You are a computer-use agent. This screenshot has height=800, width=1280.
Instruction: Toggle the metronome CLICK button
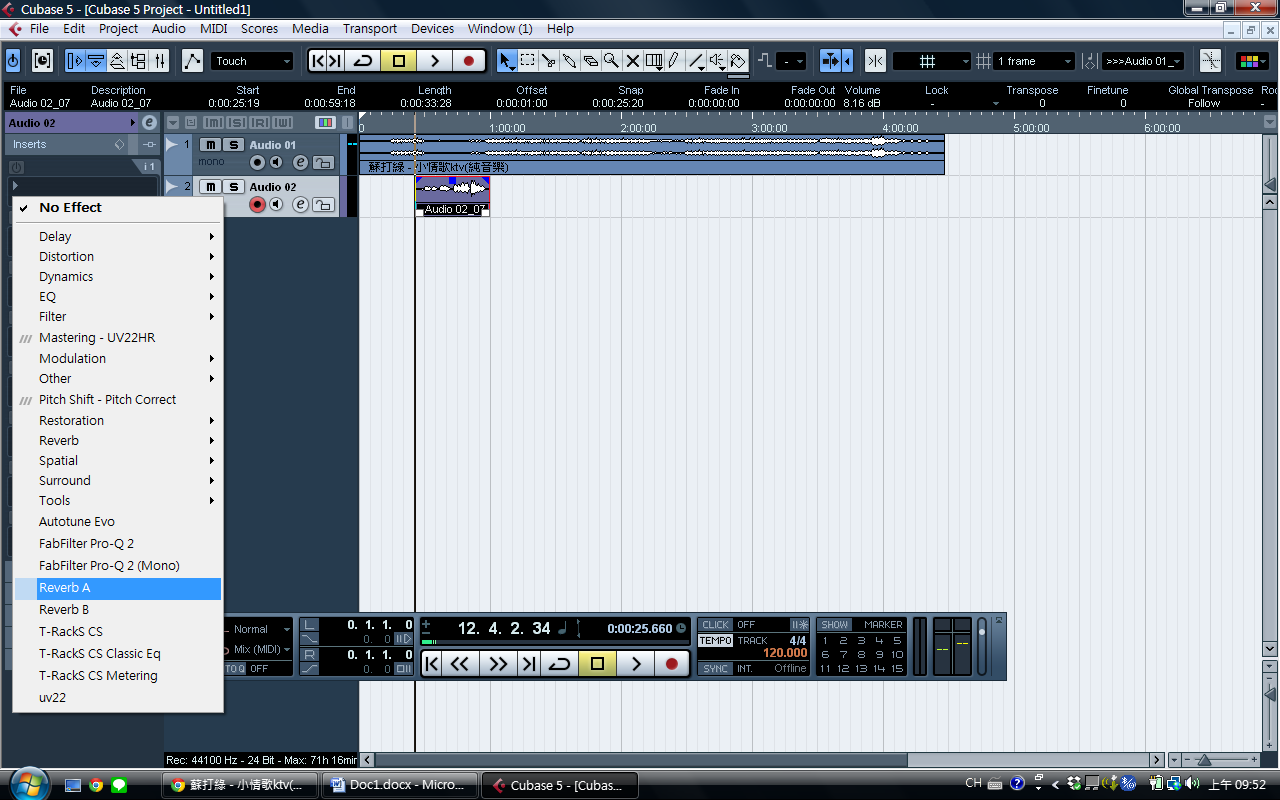(x=715, y=625)
